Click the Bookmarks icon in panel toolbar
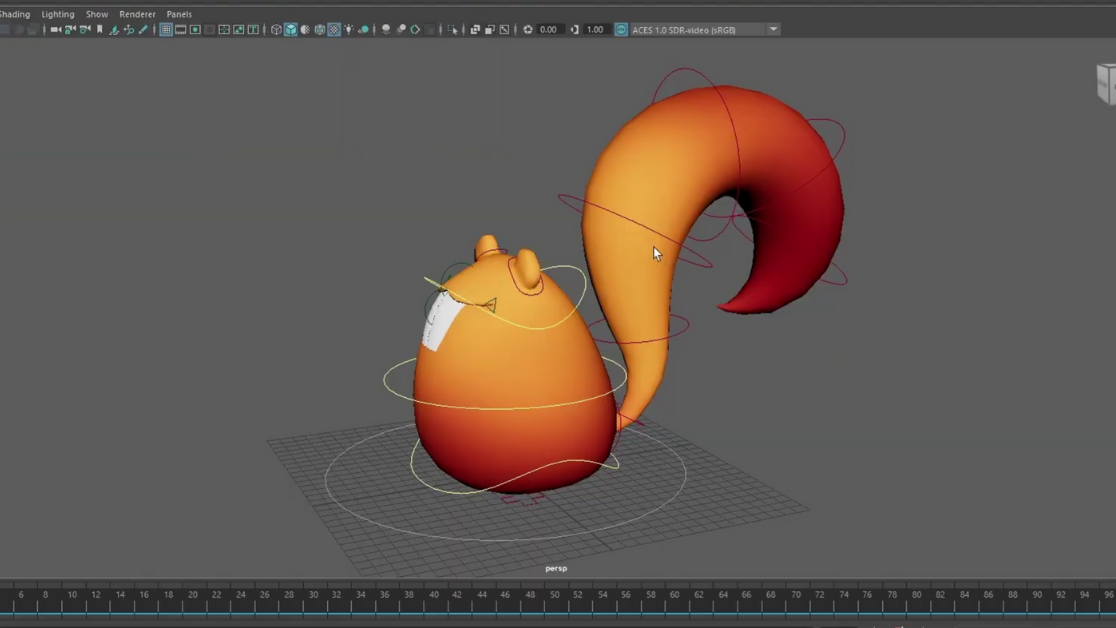This screenshot has width=1116, height=628. point(99,30)
